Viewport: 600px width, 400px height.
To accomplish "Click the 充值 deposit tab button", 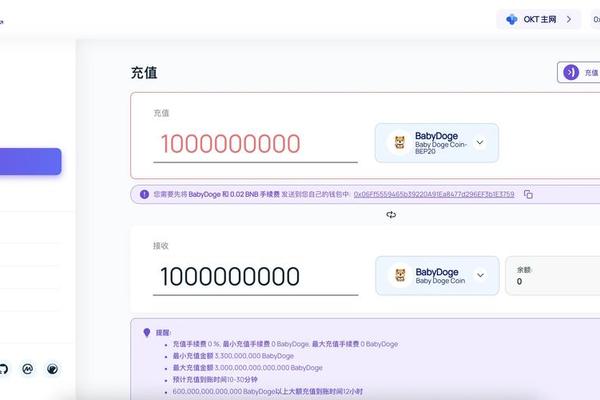I will [x=579, y=72].
